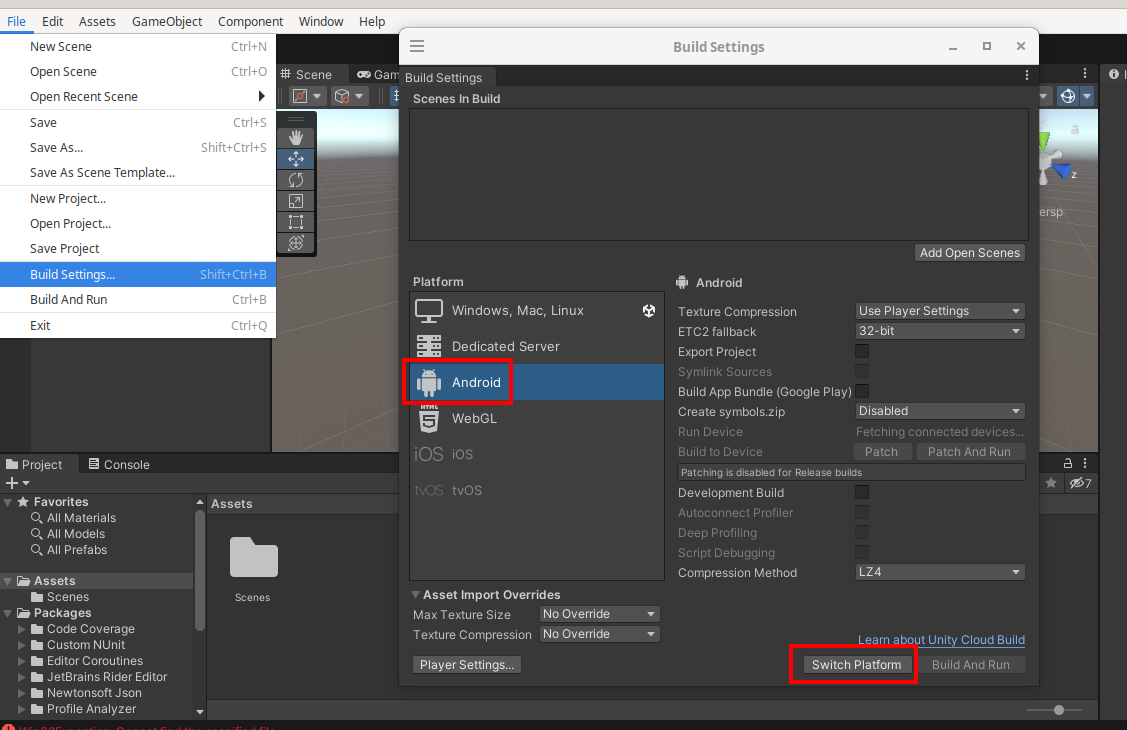Image resolution: width=1127 pixels, height=730 pixels.
Task: Open the Compression Method LZ4 dropdown
Action: pyautogui.click(x=940, y=573)
